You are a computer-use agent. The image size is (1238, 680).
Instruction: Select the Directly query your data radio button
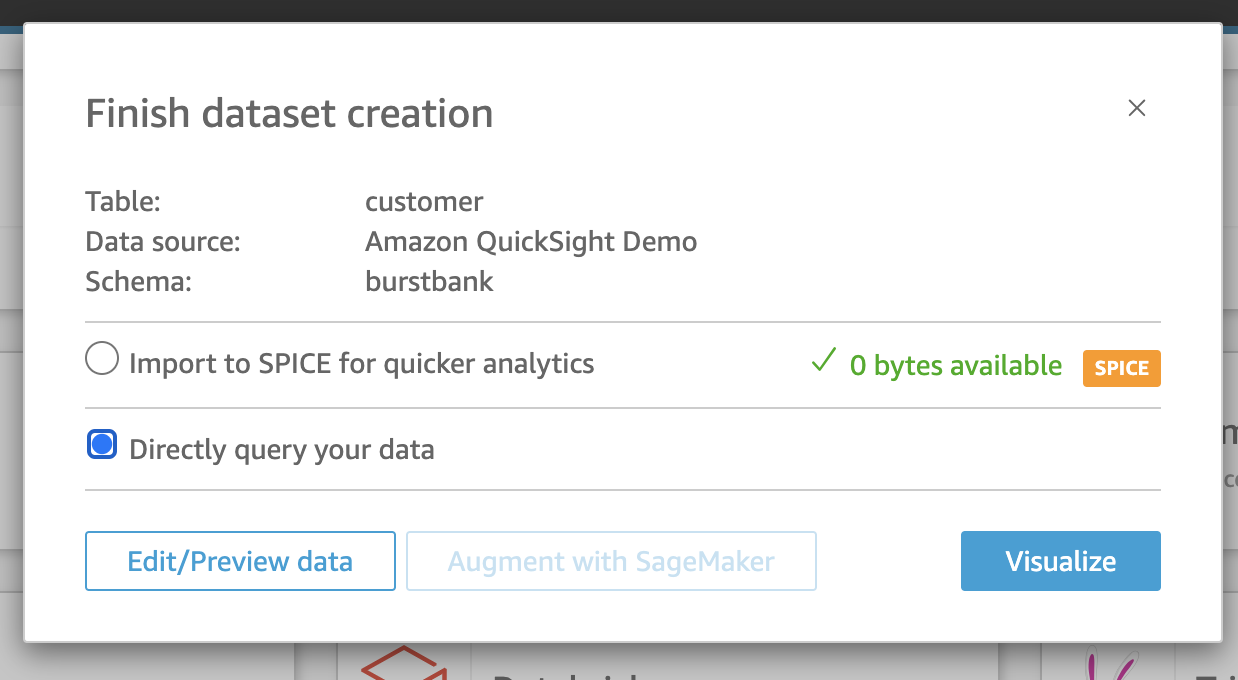click(x=102, y=444)
